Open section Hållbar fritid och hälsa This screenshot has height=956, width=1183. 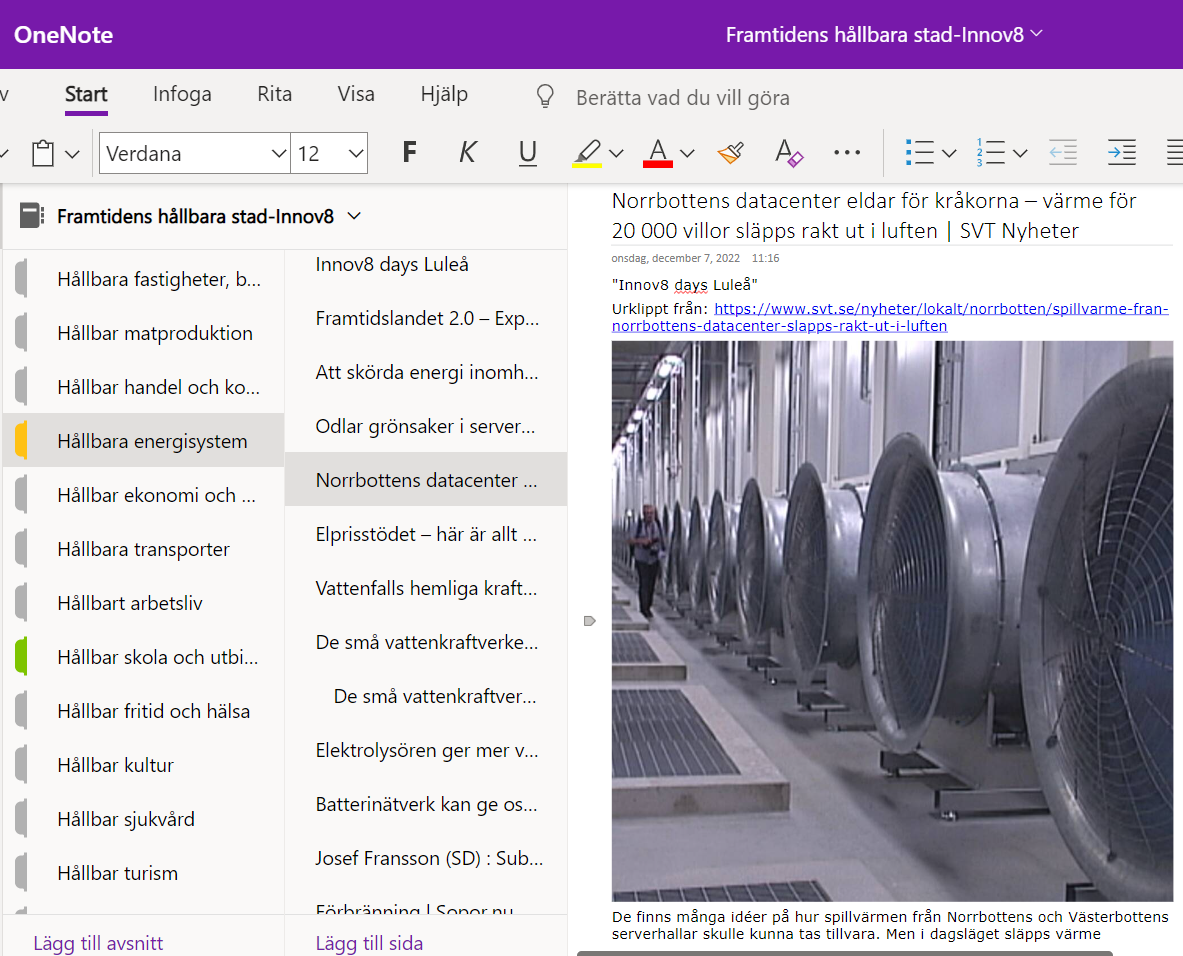[x=143, y=711]
